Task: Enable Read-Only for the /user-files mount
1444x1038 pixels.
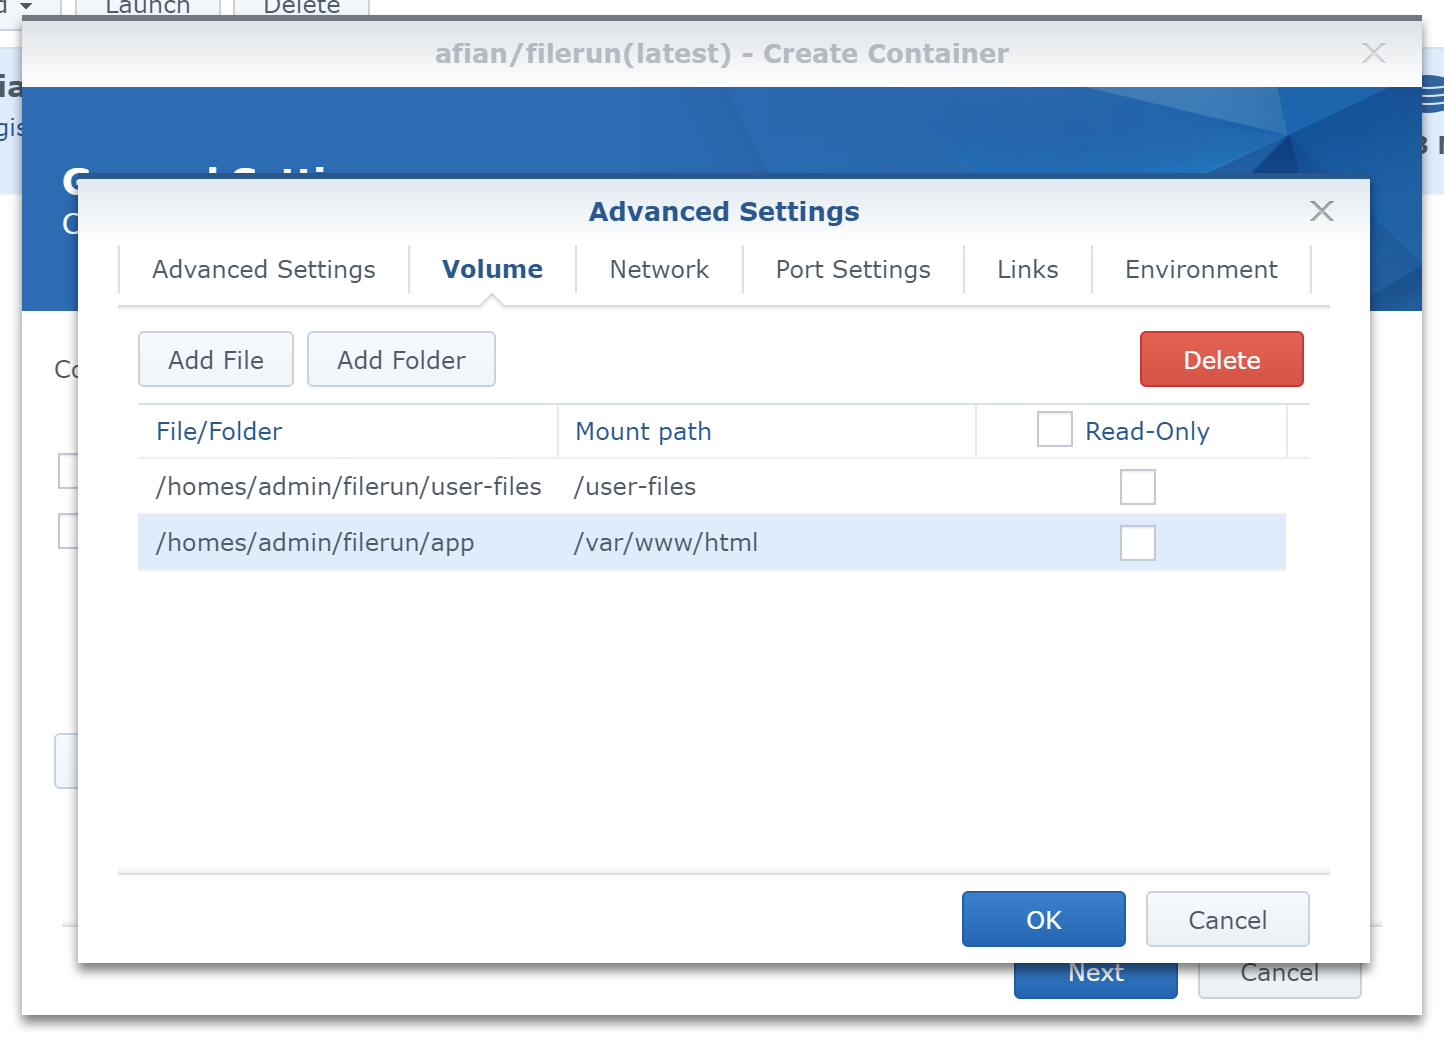Action: pos(1137,487)
